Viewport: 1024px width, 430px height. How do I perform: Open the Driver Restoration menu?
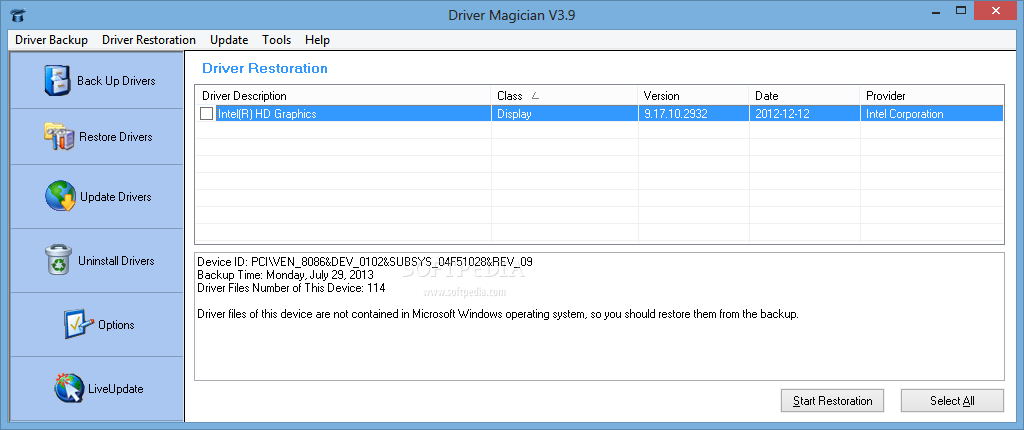point(149,40)
